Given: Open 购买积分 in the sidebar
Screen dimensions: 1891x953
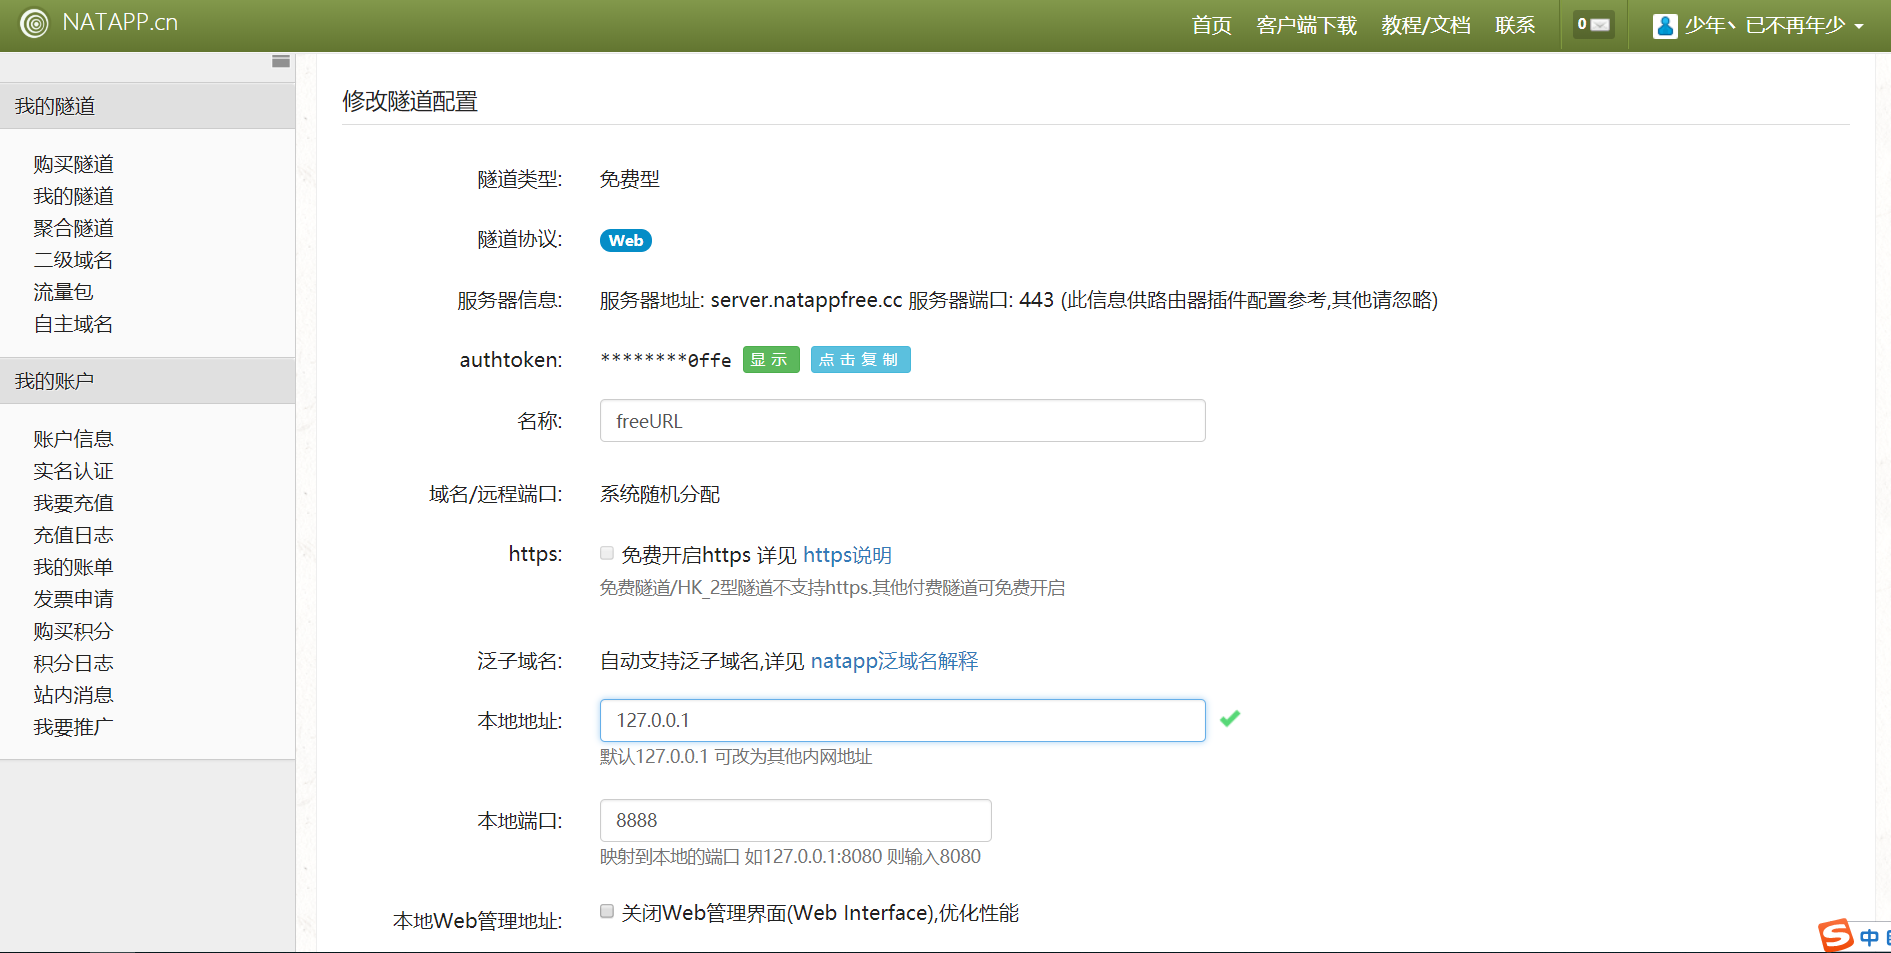Looking at the screenshot, I should 73,631.
